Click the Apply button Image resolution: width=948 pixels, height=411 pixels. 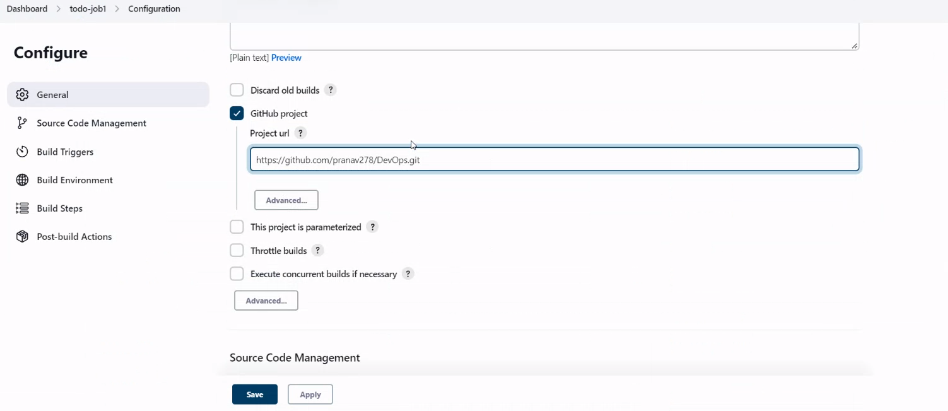point(310,394)
